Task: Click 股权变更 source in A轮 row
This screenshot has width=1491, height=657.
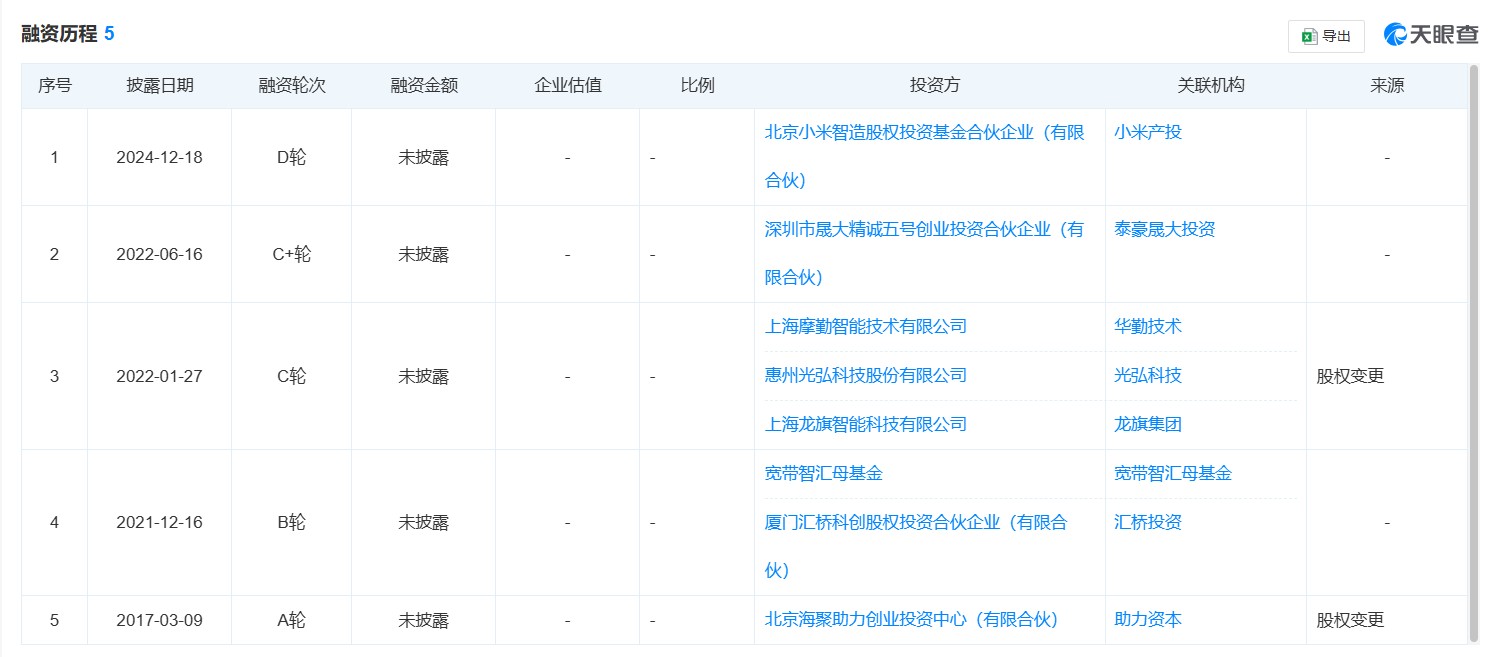Action: point(1350,620)
